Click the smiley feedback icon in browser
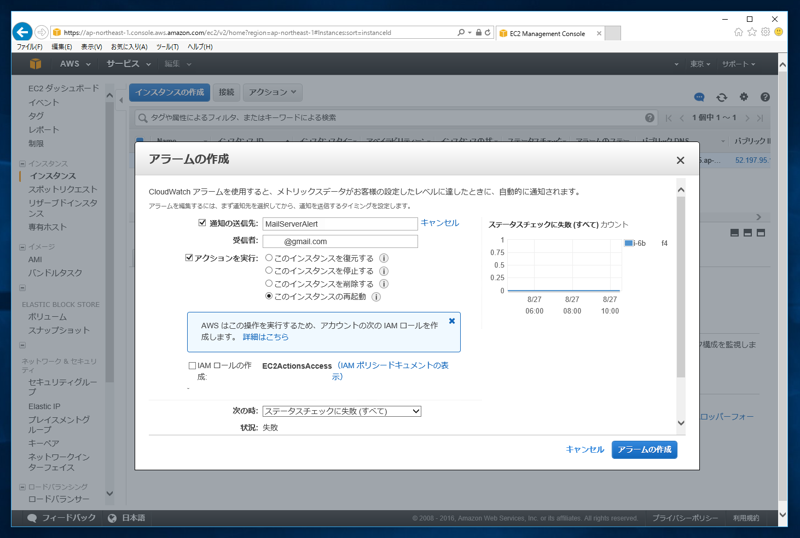The width and height of the screenshot is (800, 538). click(x=779, y=32)
